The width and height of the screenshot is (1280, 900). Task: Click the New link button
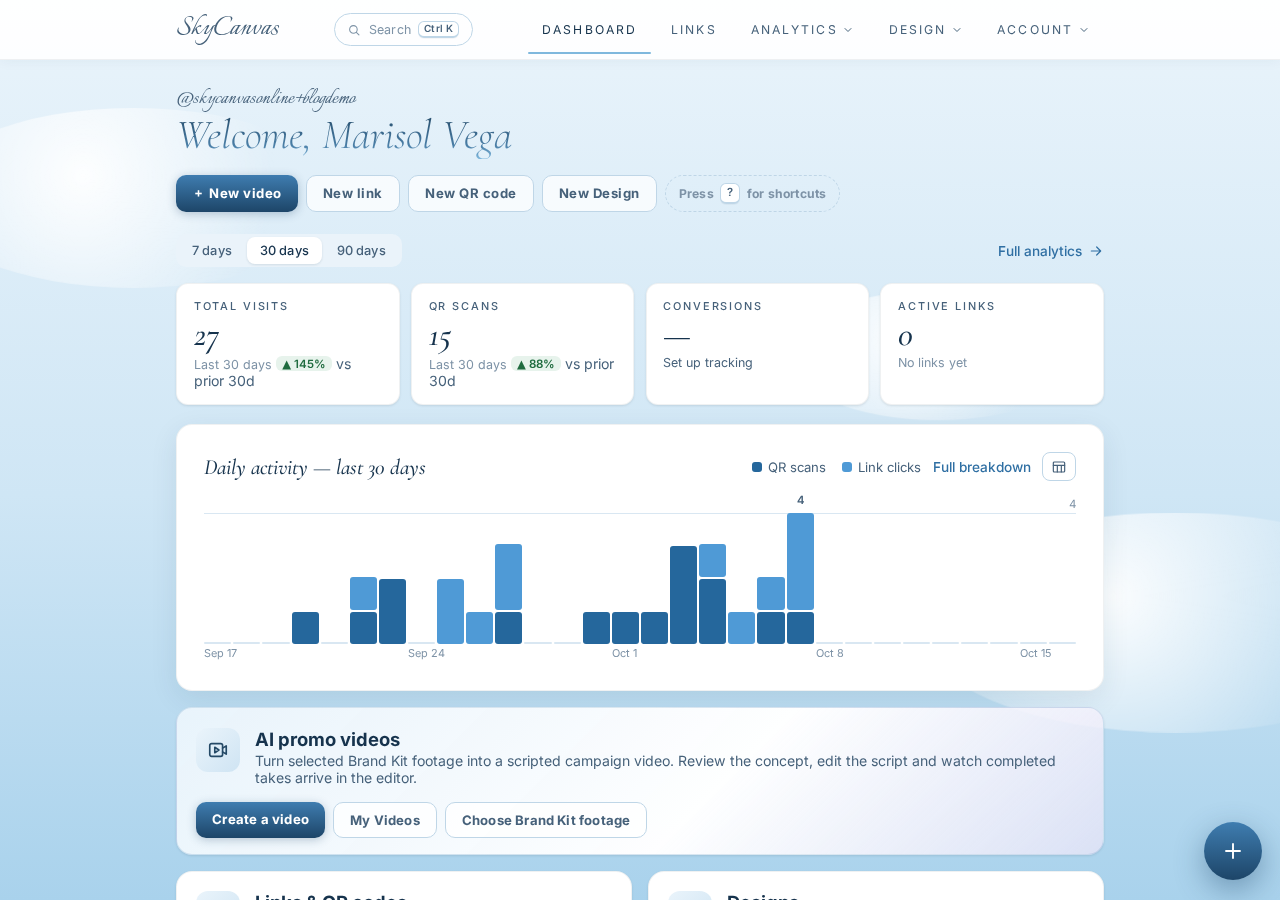pos(353,193)
